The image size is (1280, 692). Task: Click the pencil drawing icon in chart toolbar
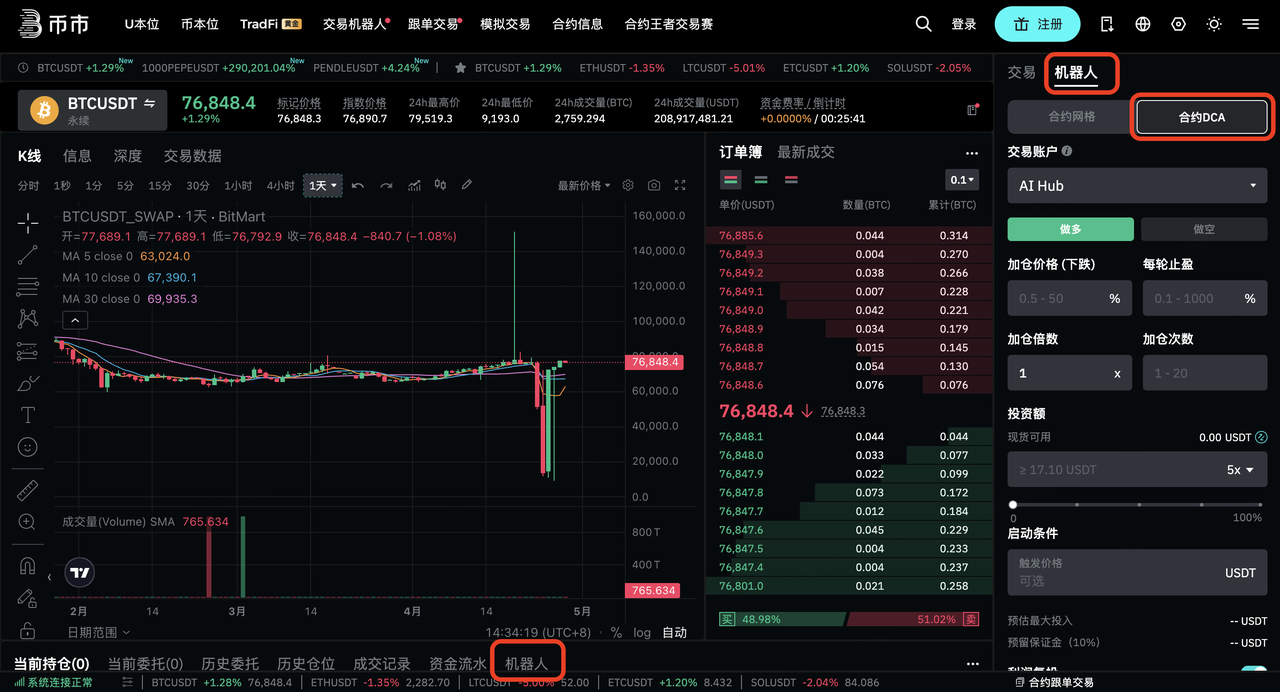tap(466, 186)
